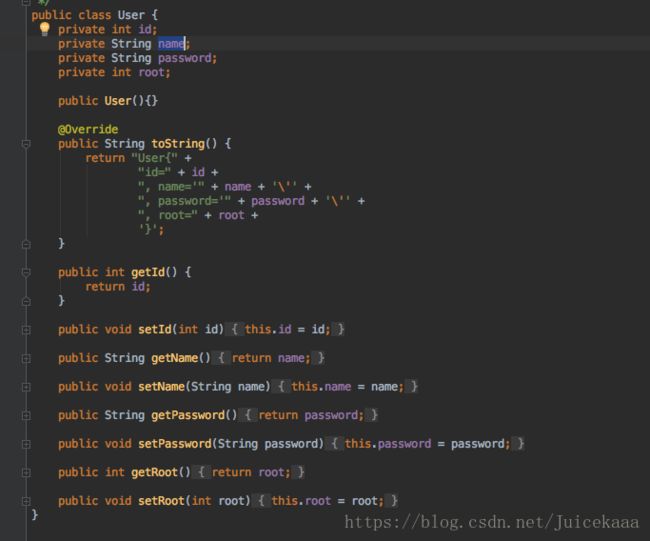This screenshot has height=541, width=650.
Task: Click the '}' character literal ending toString return
Action: point(148,229)
